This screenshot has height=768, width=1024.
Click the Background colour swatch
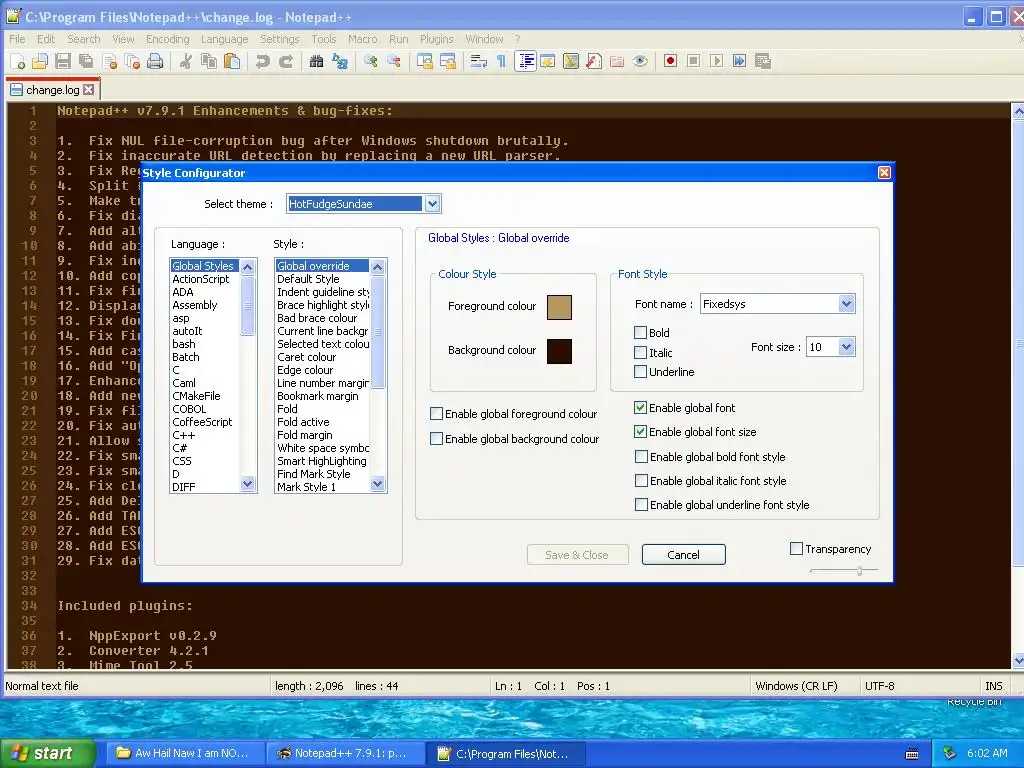point(559,351)
